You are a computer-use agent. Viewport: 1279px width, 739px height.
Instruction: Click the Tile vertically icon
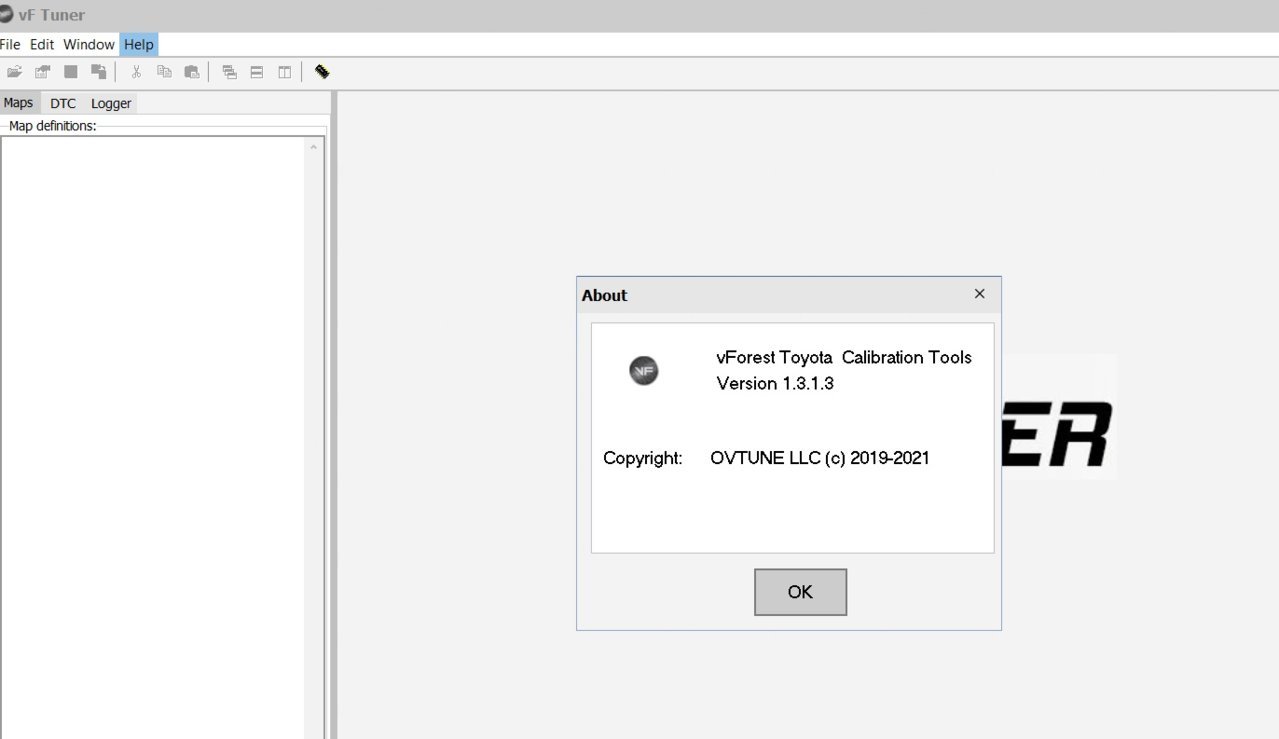click(285, 72)
